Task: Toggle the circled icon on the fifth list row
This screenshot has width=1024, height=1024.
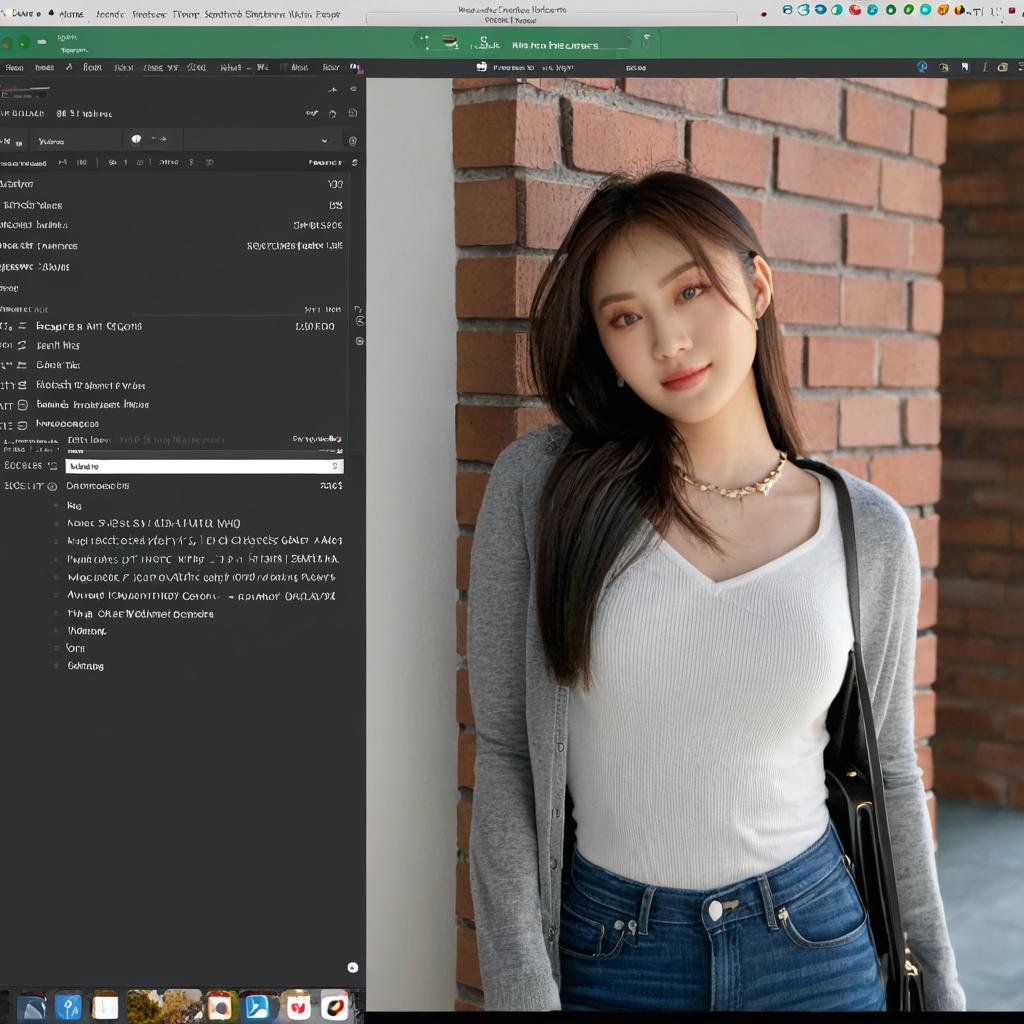Action: [x=22, y=405]
